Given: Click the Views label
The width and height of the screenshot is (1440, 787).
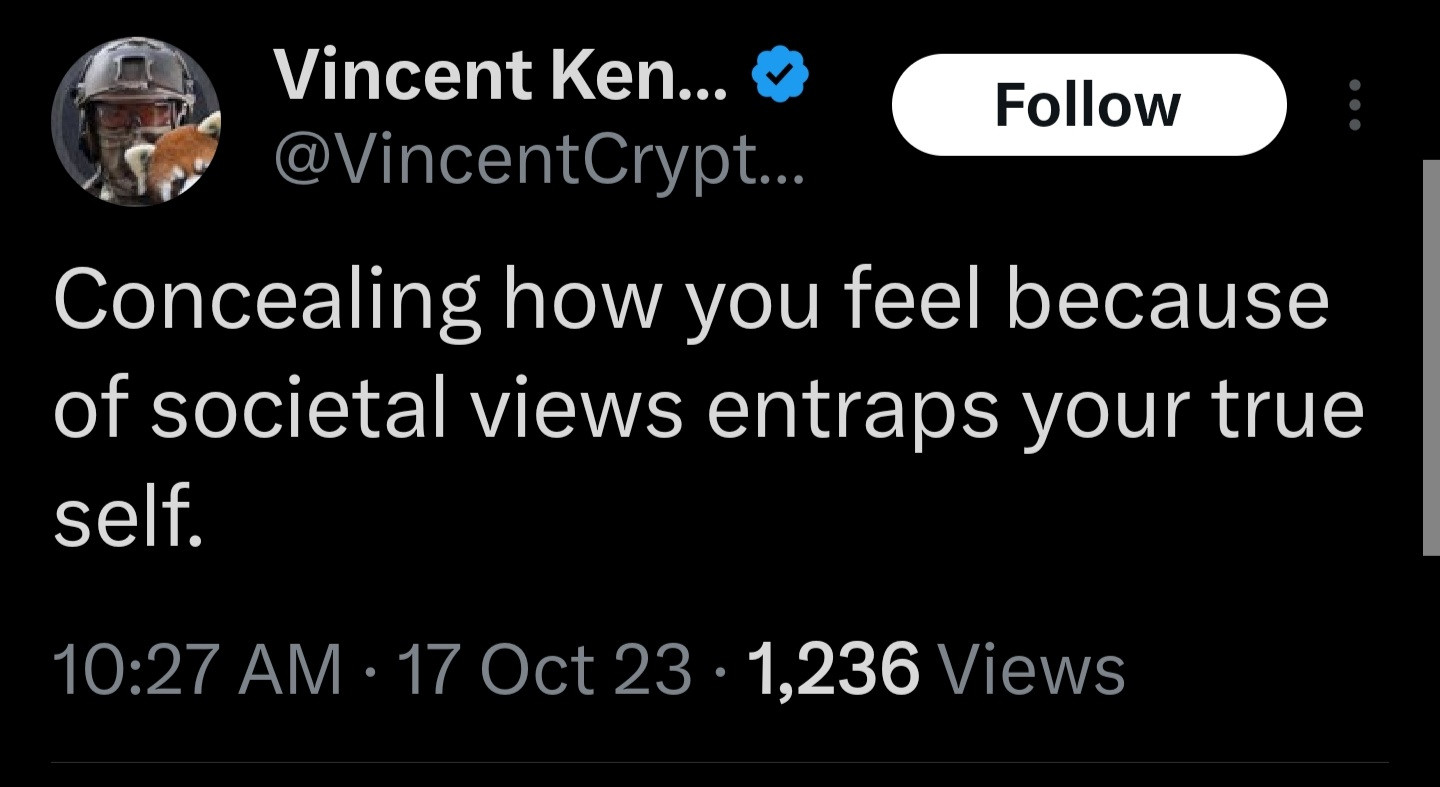Looking at the screenshot, I should [1035, 669].
